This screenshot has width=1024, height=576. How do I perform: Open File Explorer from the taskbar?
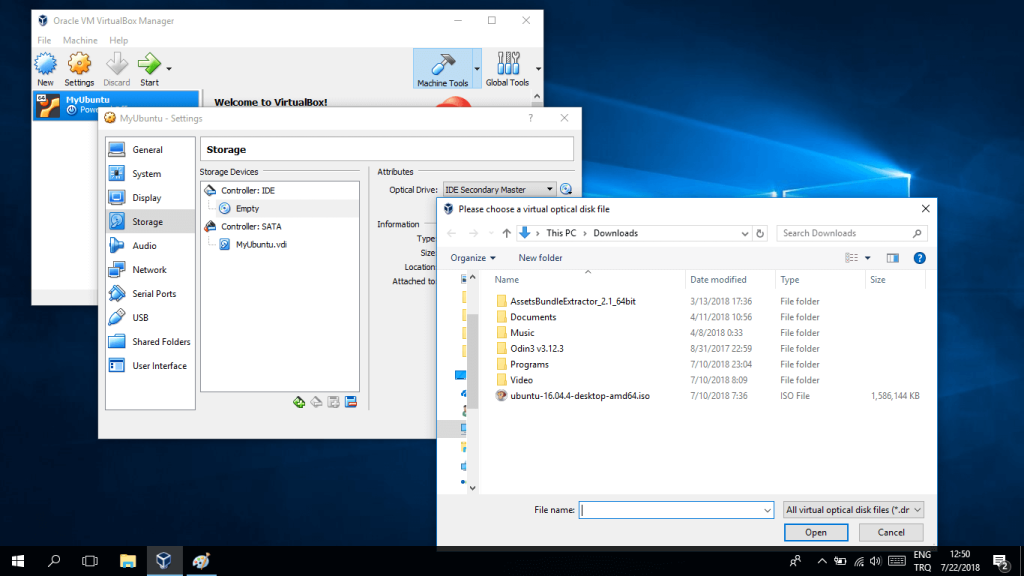(127, 561)
